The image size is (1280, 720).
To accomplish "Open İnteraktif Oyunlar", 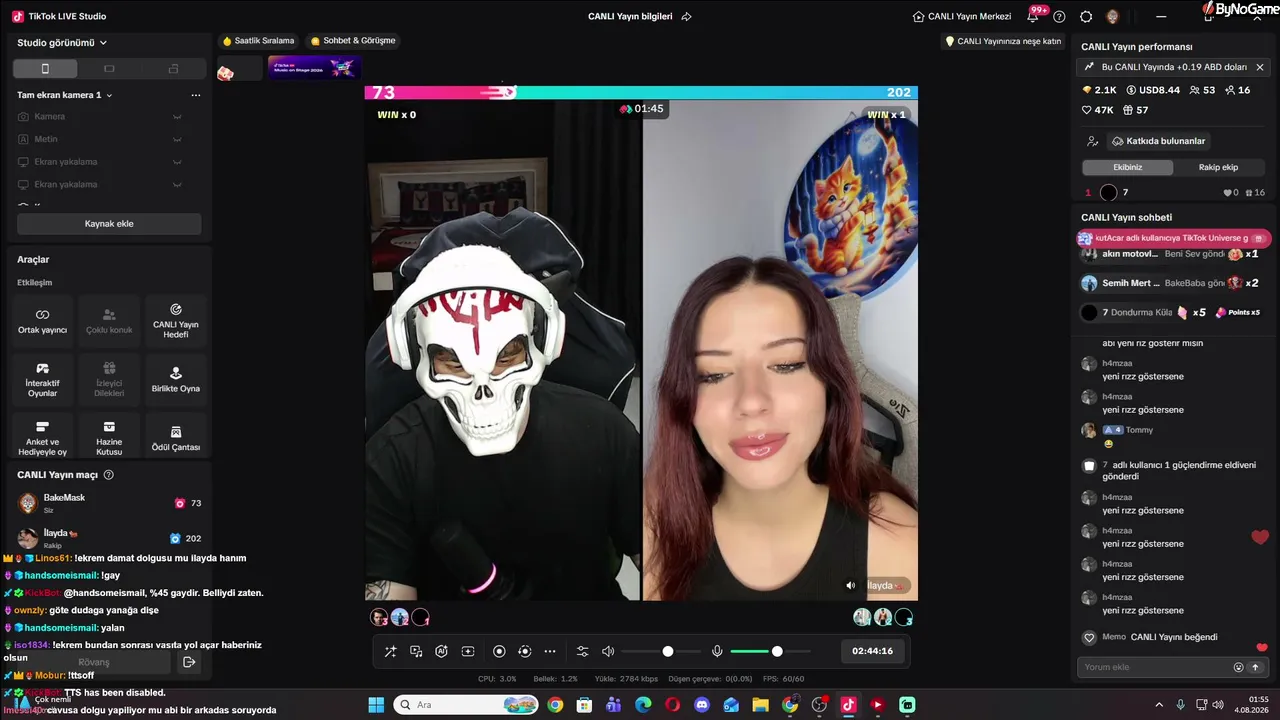I will click(x=42, y=380).
